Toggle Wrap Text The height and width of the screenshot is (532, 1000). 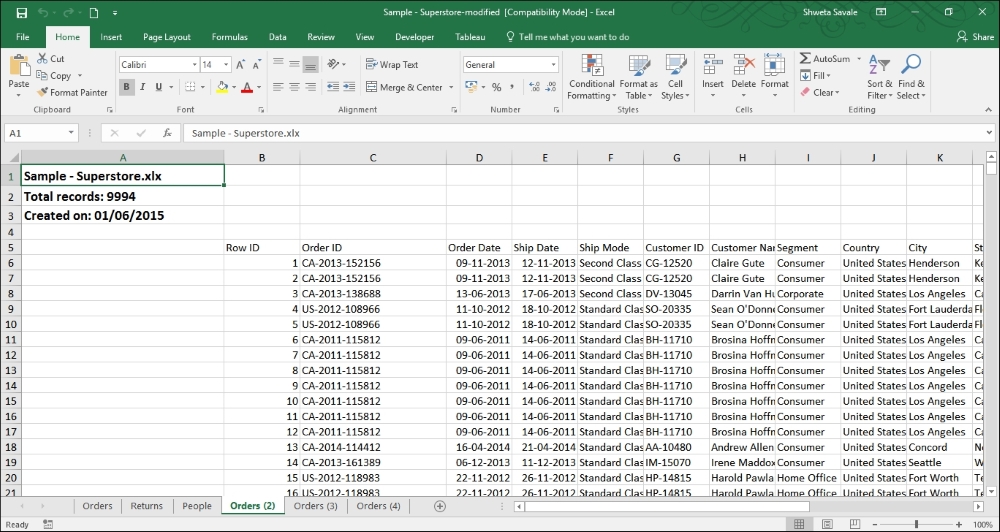[392, 64]
